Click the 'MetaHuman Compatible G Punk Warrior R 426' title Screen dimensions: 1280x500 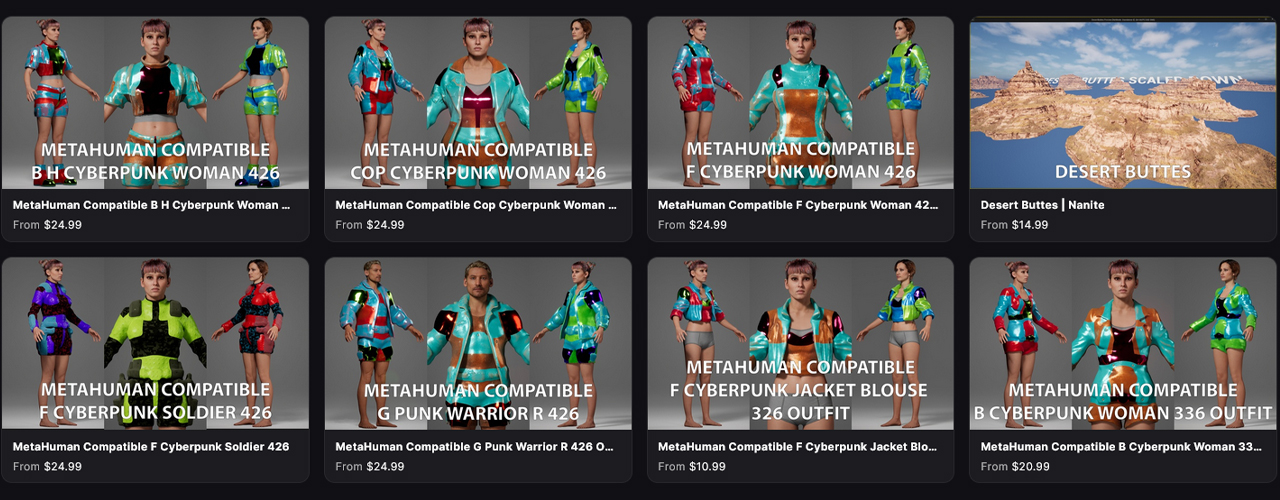coord(476,446)
